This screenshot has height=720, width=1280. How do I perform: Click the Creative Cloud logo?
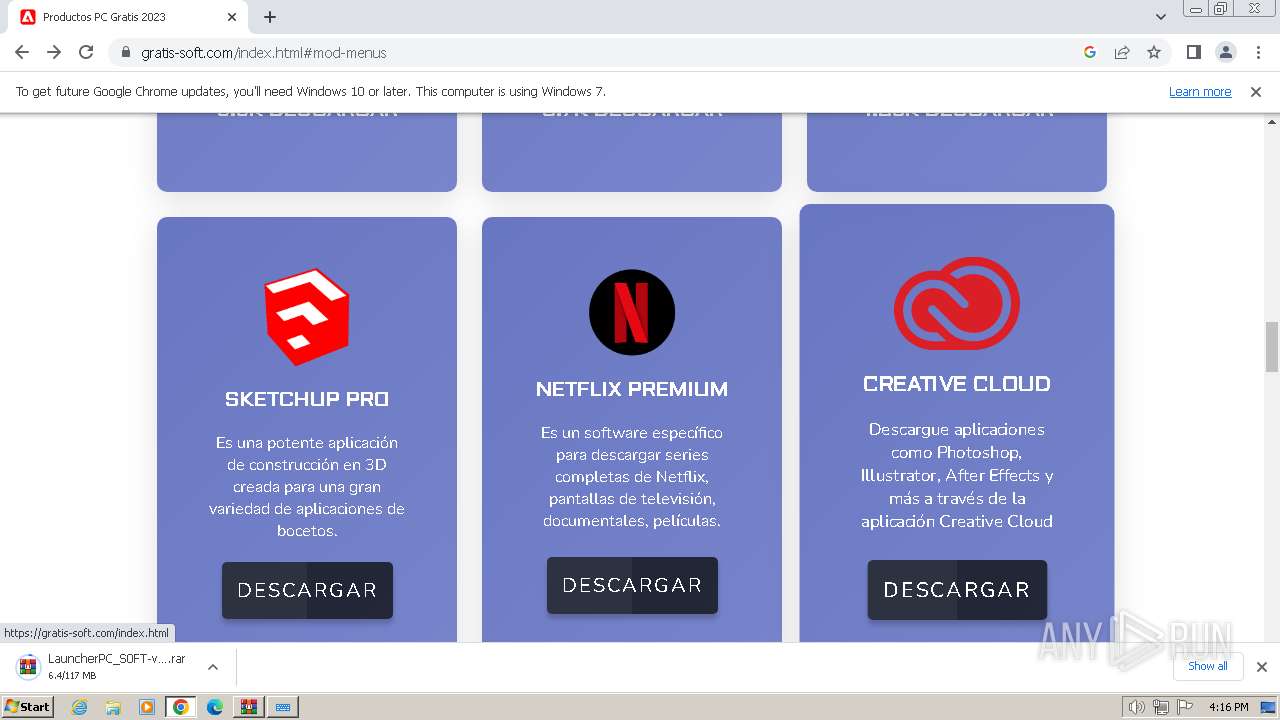957,304
